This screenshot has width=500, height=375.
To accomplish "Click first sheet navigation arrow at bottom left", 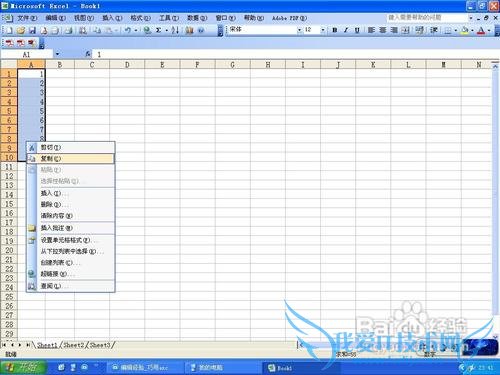I will (x=4, y=345).
